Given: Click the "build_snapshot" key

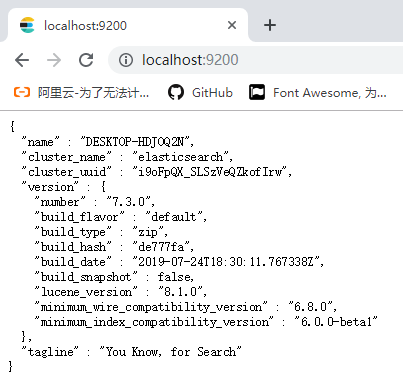Looking at the screenshot, I should coord(86,277).
